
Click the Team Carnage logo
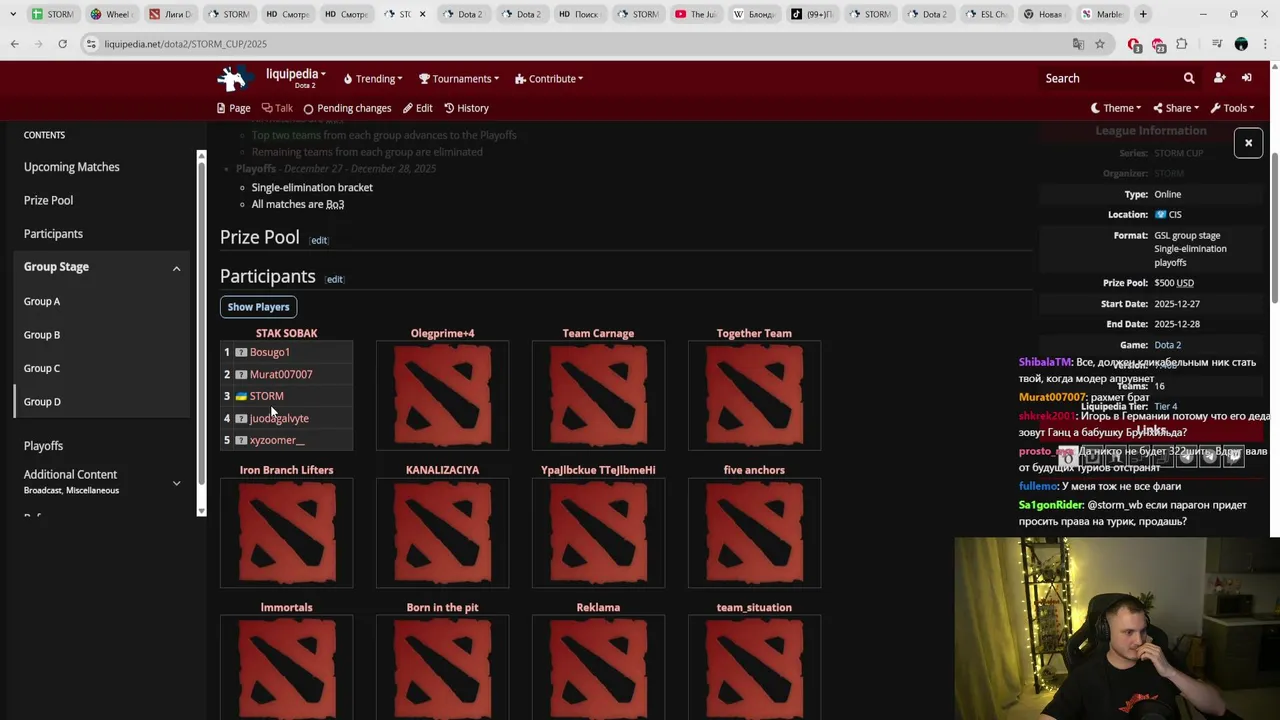[598, 395]
